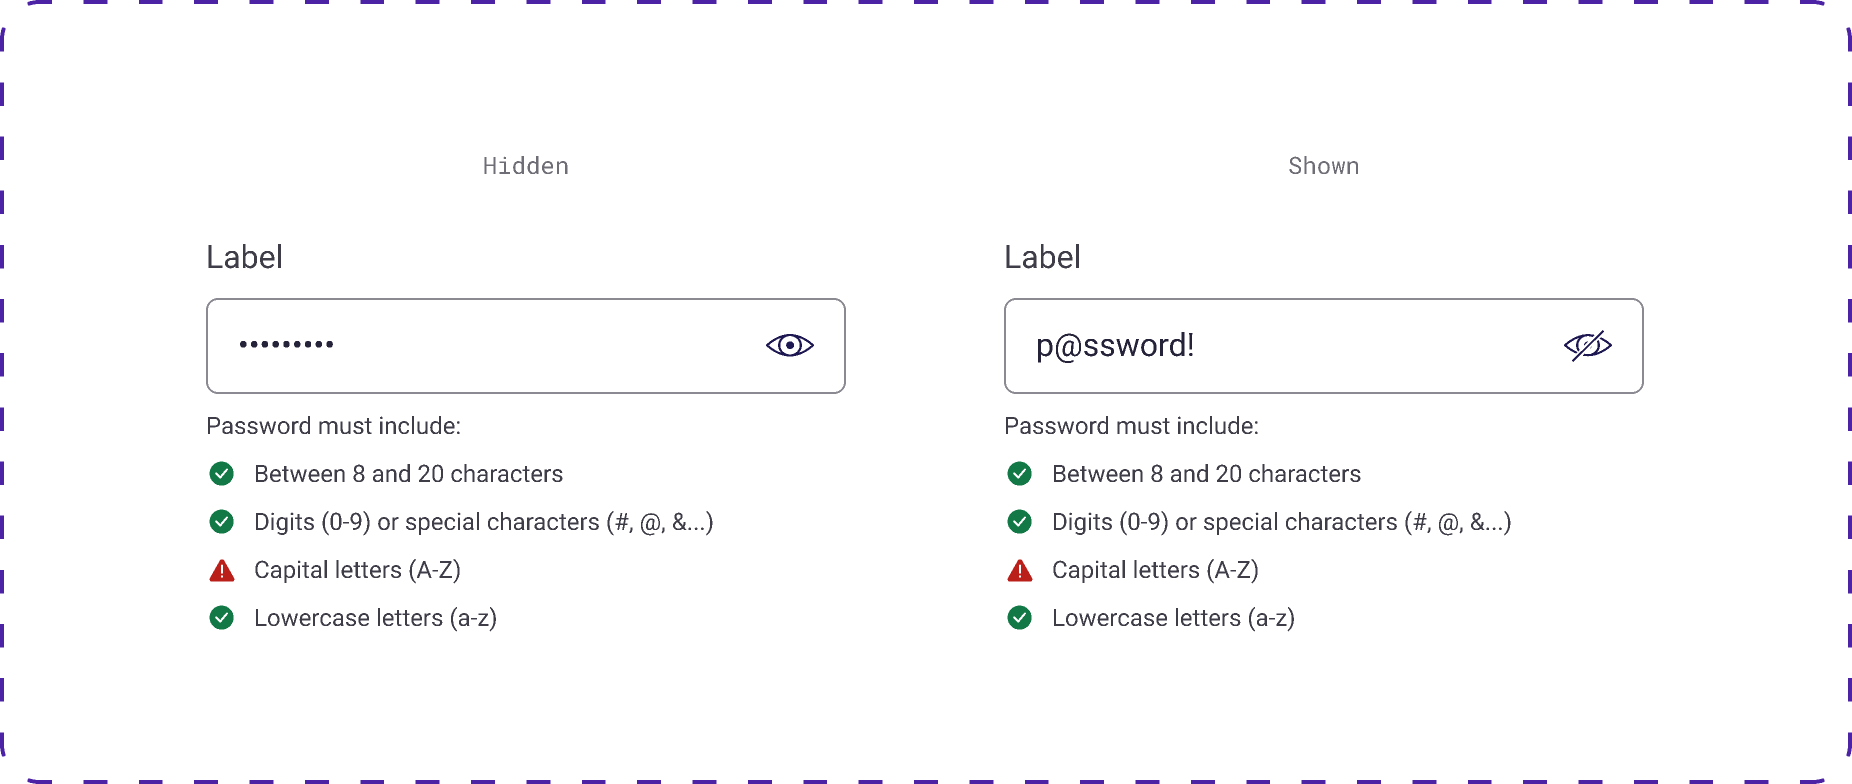Viewport: 1852px width, 784px height.
Task: Click the 'Label' text above the hidden password field
Action: pyautogui.click(x=244, y=257)
